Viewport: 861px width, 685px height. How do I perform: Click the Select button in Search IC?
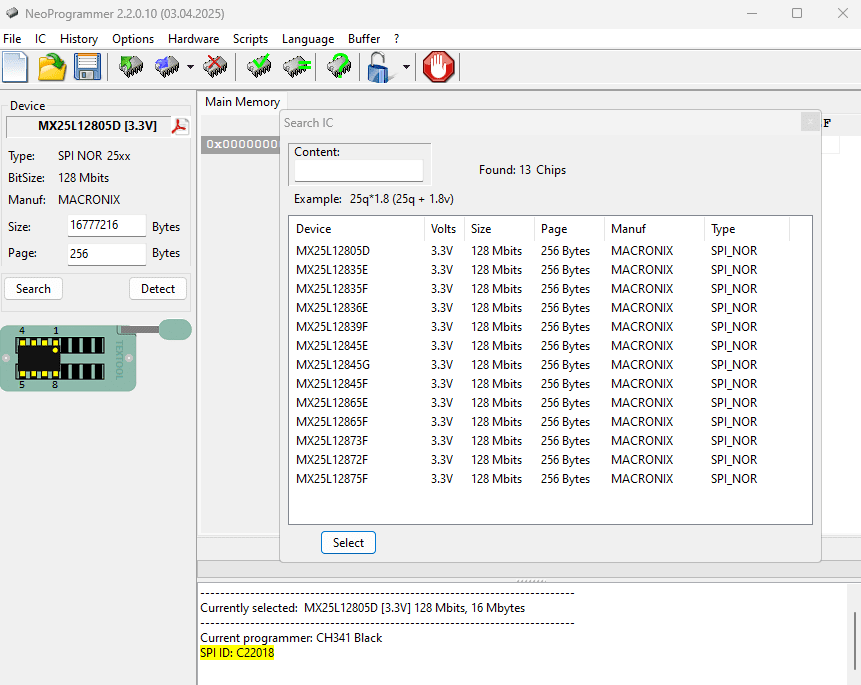tap(348, 543)
